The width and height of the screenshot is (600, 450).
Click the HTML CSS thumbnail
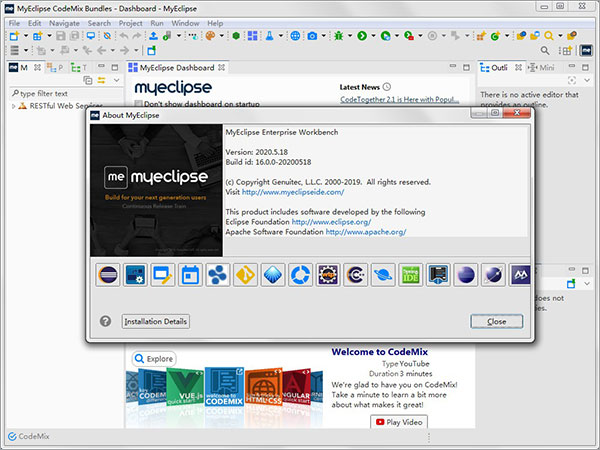264,387
